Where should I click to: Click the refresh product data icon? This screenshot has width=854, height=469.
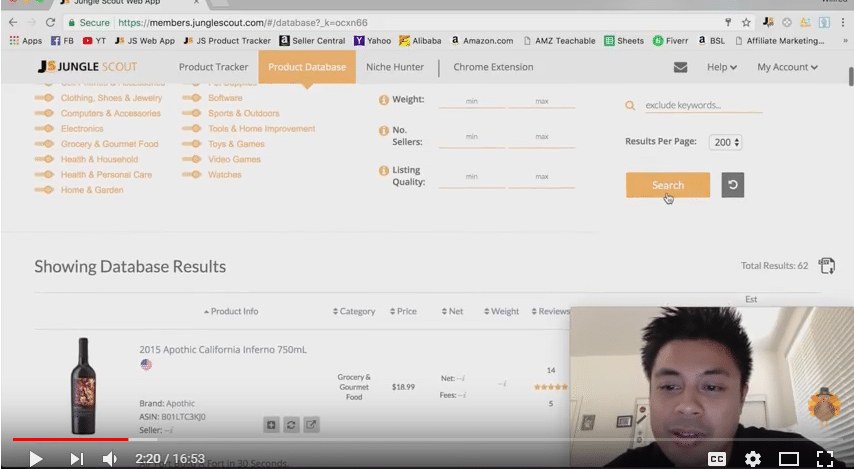pyautogui.click(x=291, y=424)
